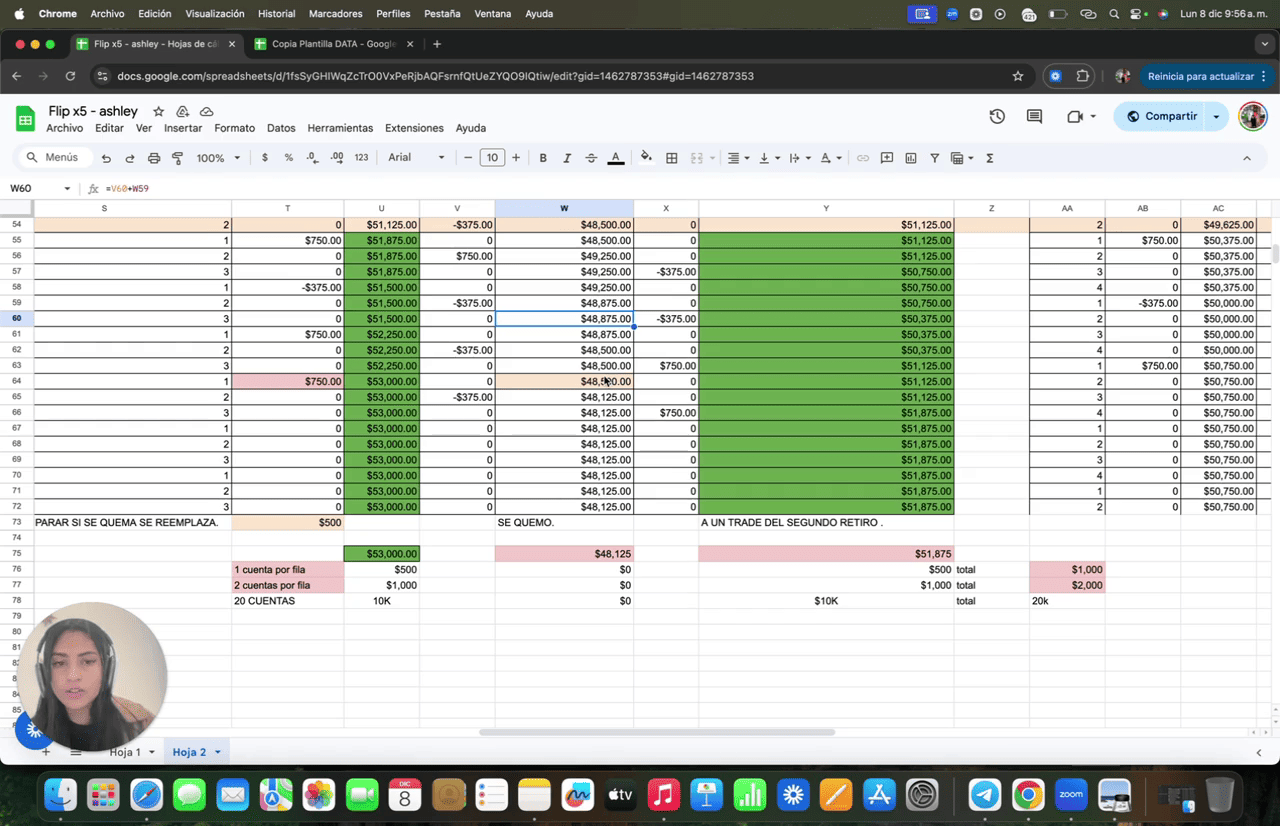1280x826 pixels.
Task: Toggle bold formatting
Action: 543,158
